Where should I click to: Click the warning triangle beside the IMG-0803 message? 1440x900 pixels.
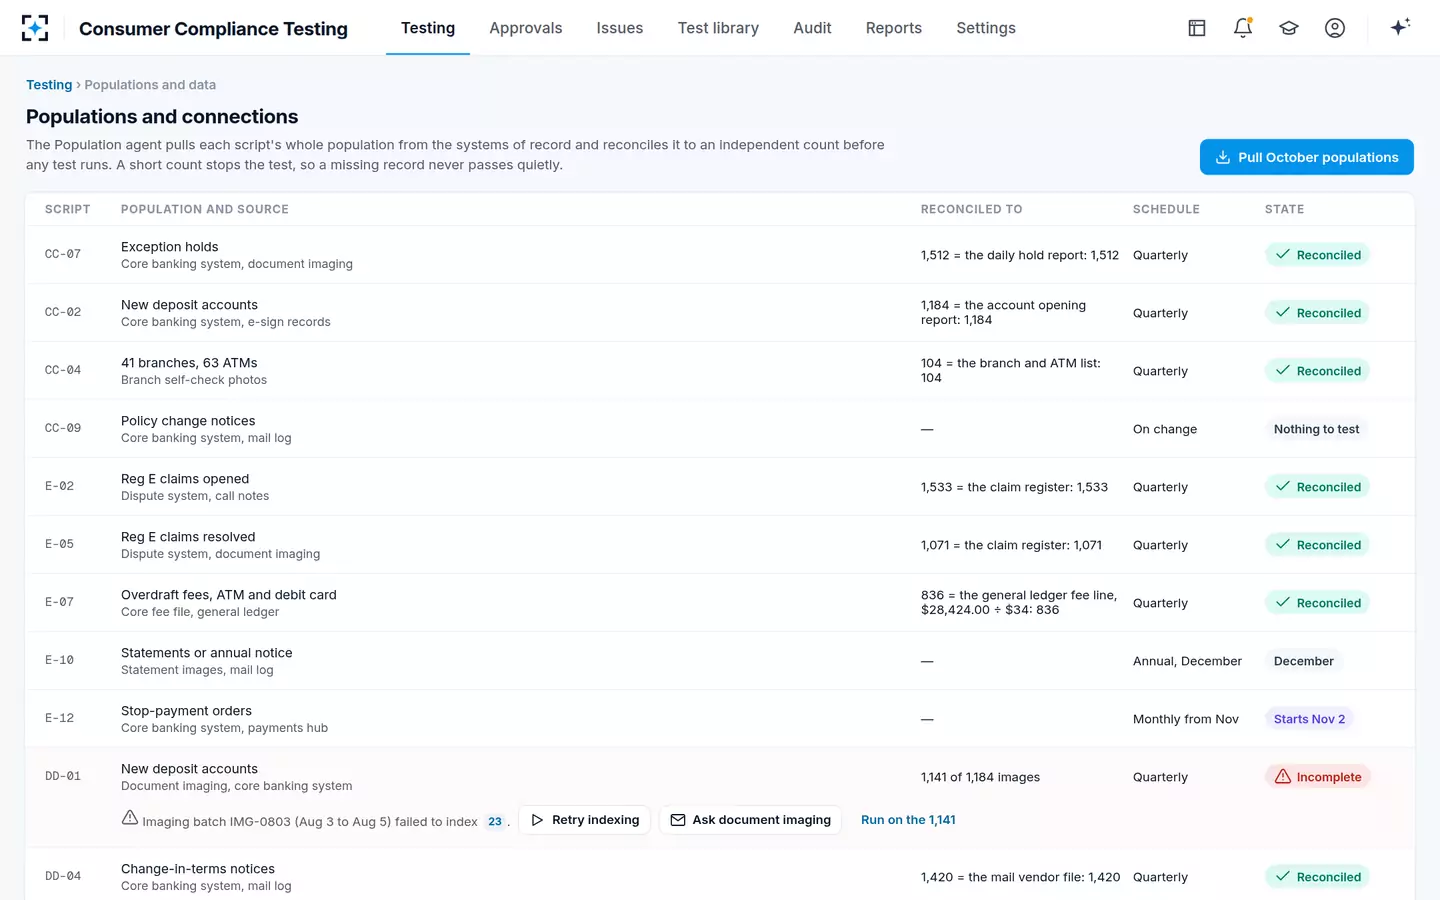pyautogui.click(x=130, y=818)
